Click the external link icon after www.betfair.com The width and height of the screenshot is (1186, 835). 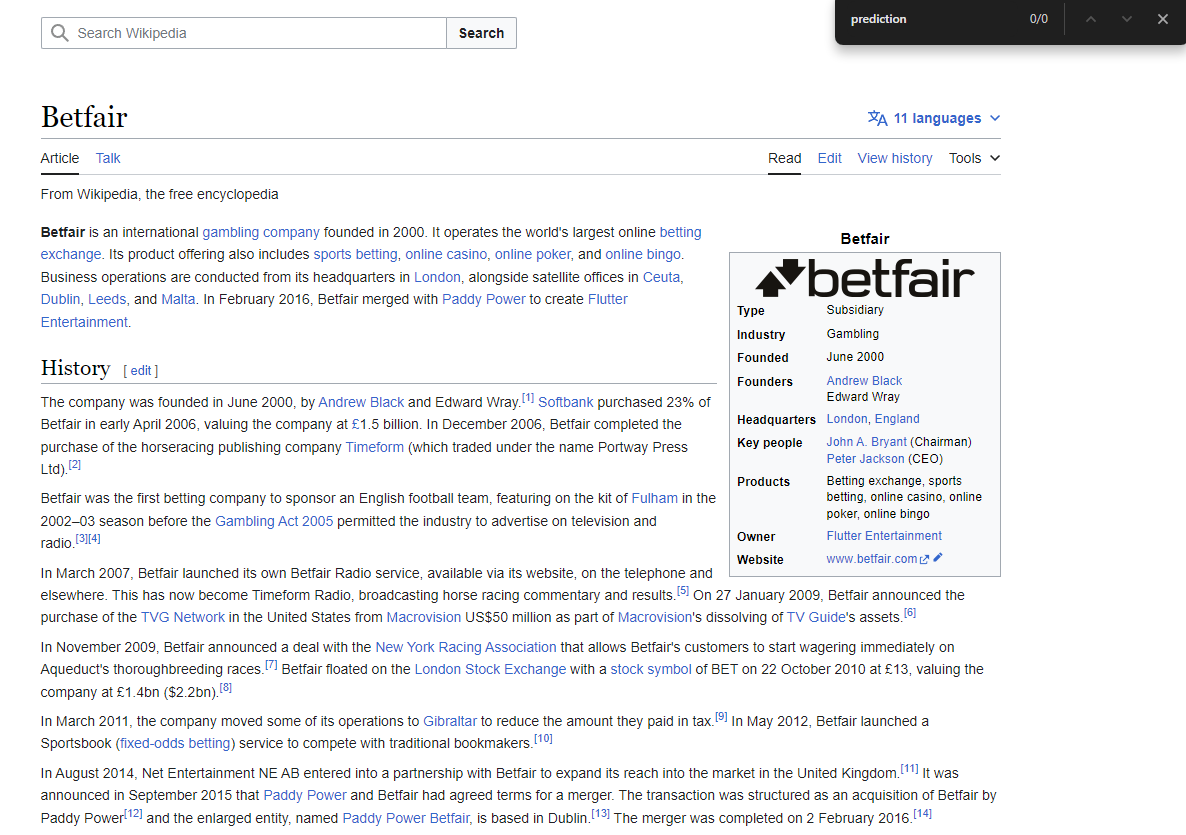click(924, 560)
